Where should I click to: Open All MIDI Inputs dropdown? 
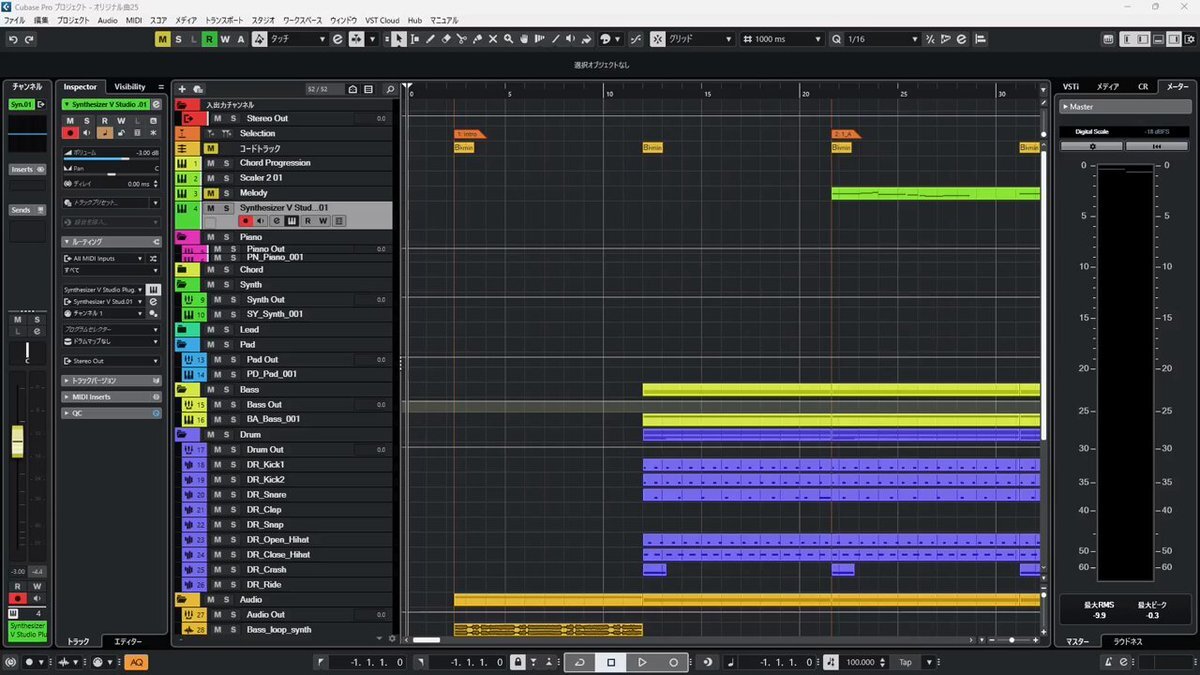click(x=104, y=258)
